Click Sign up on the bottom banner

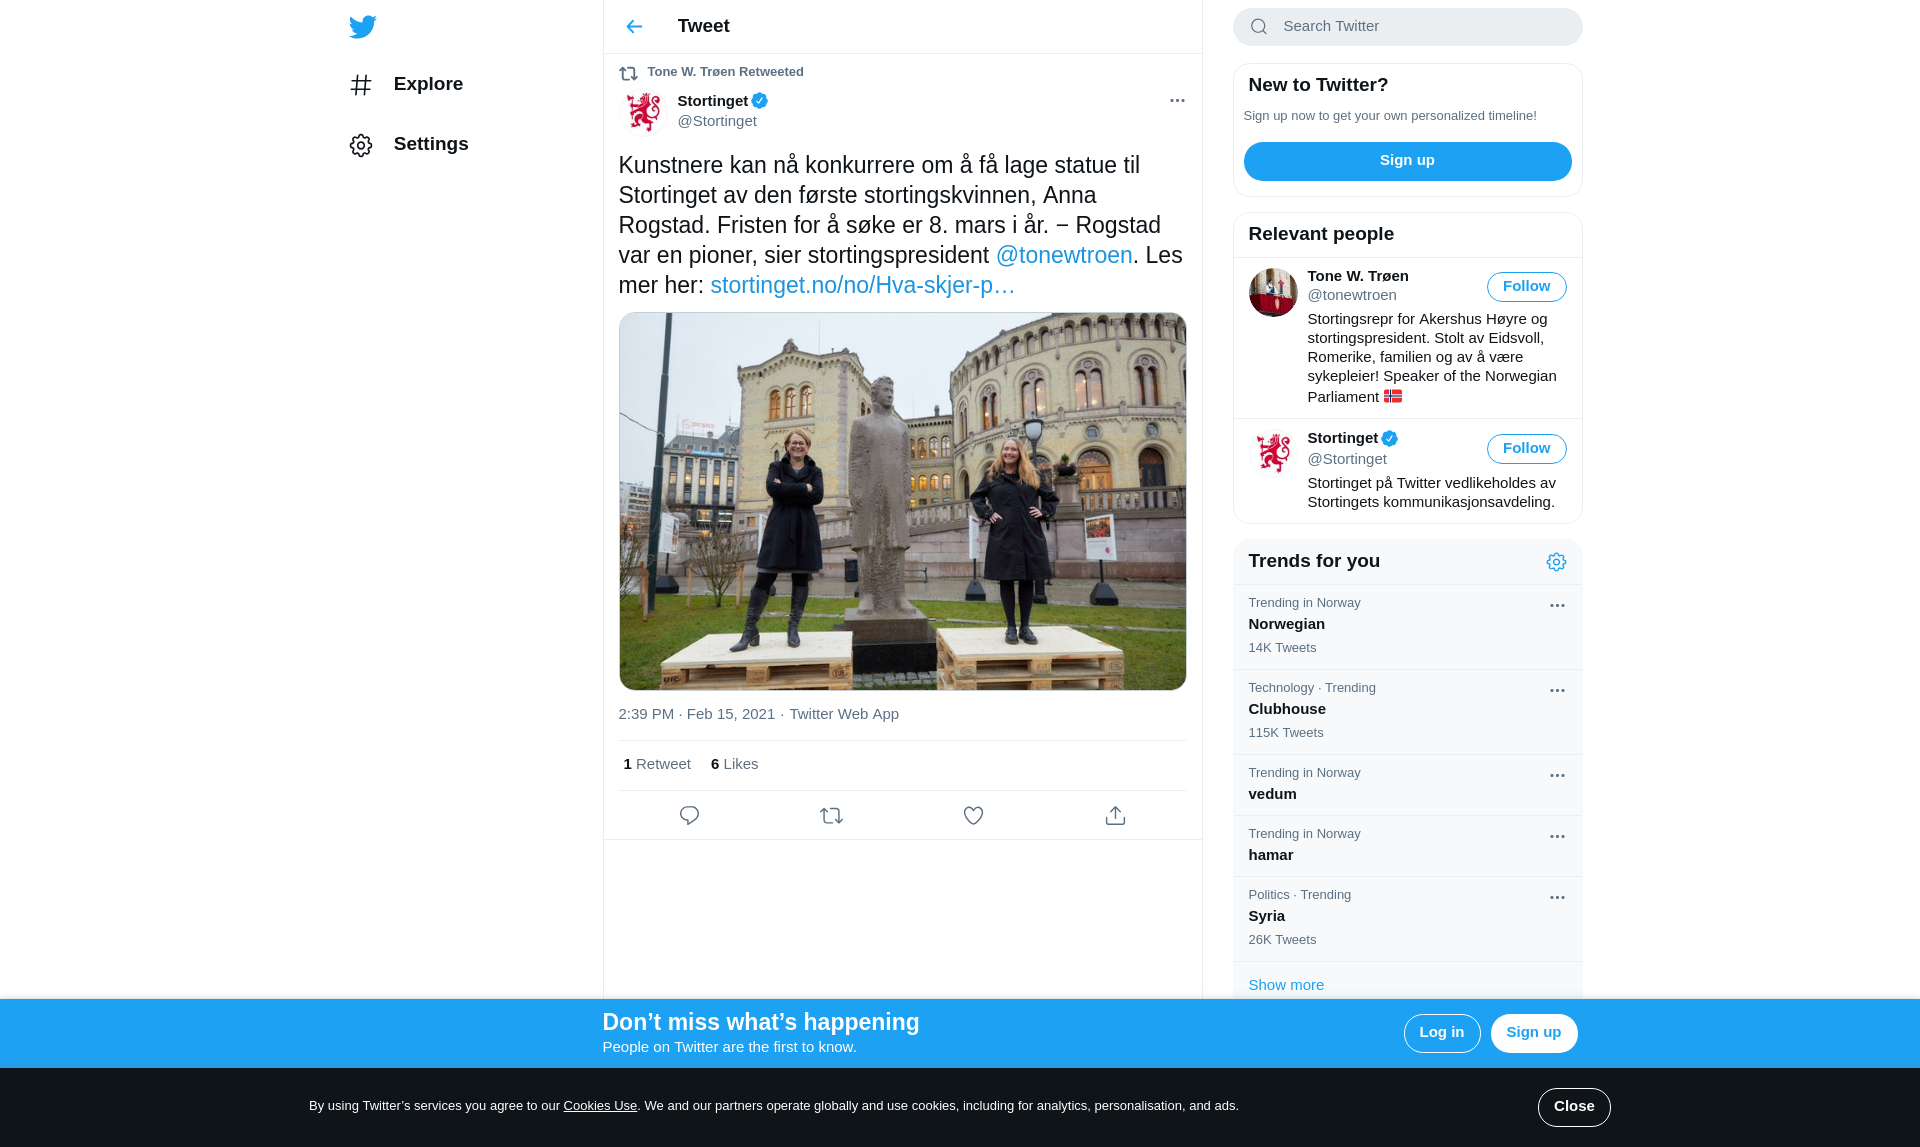[1533, 1033]
